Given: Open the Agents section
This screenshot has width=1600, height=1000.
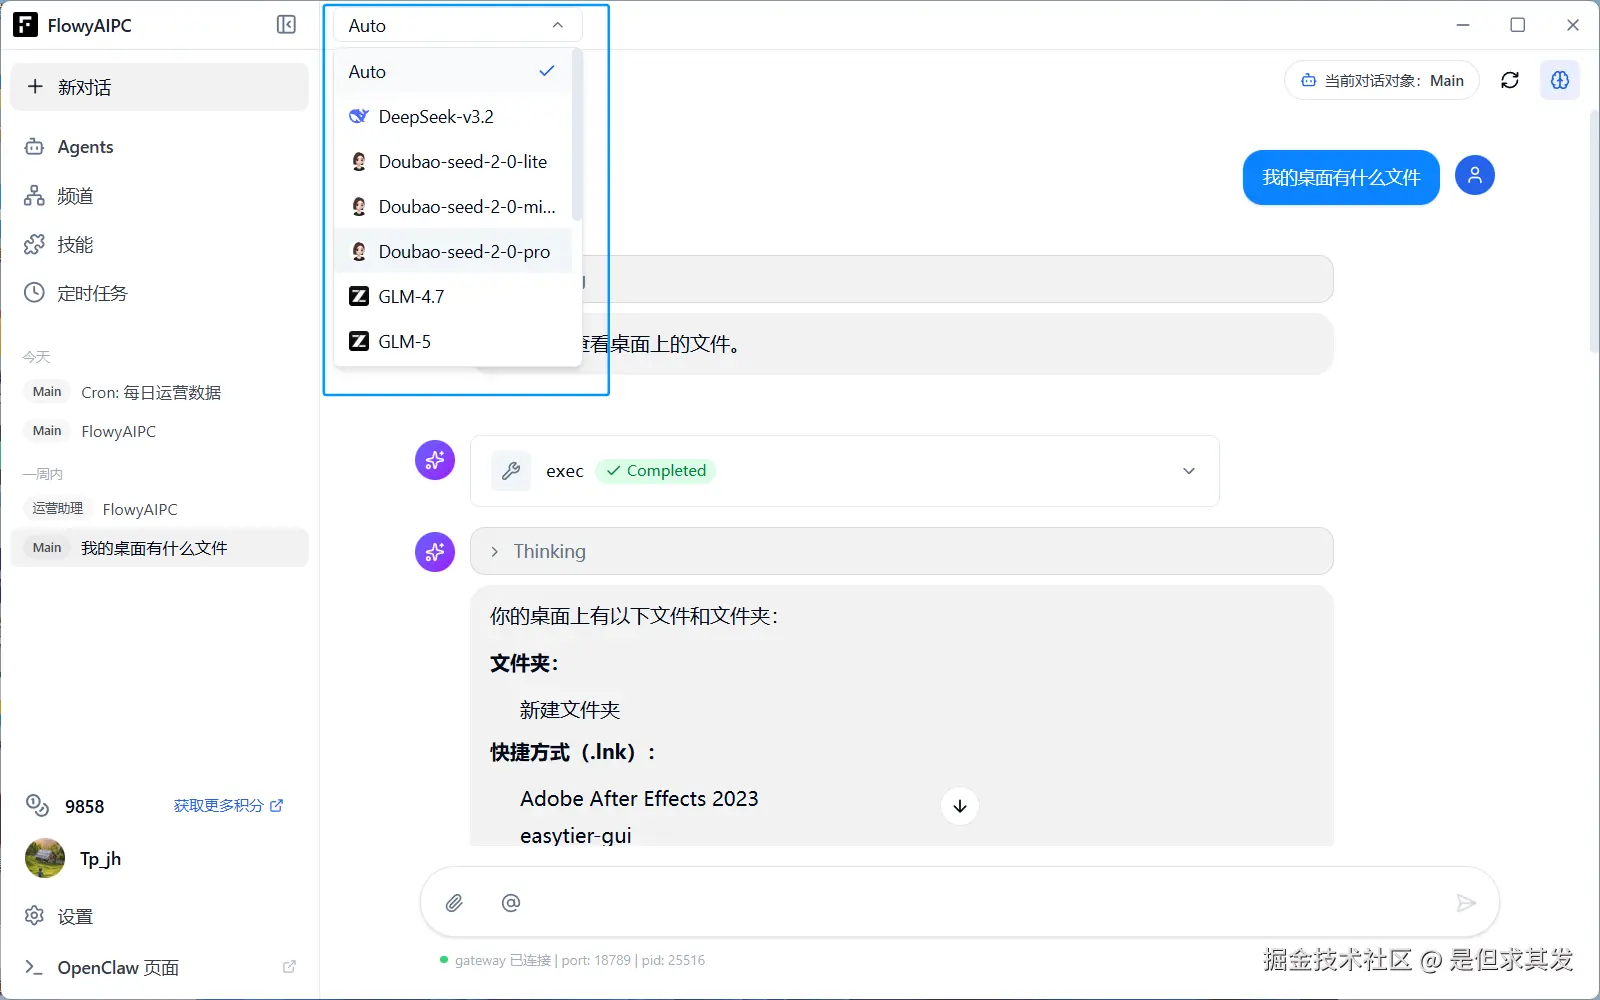Looking at the screenshot, I should (x=84, y=147).
